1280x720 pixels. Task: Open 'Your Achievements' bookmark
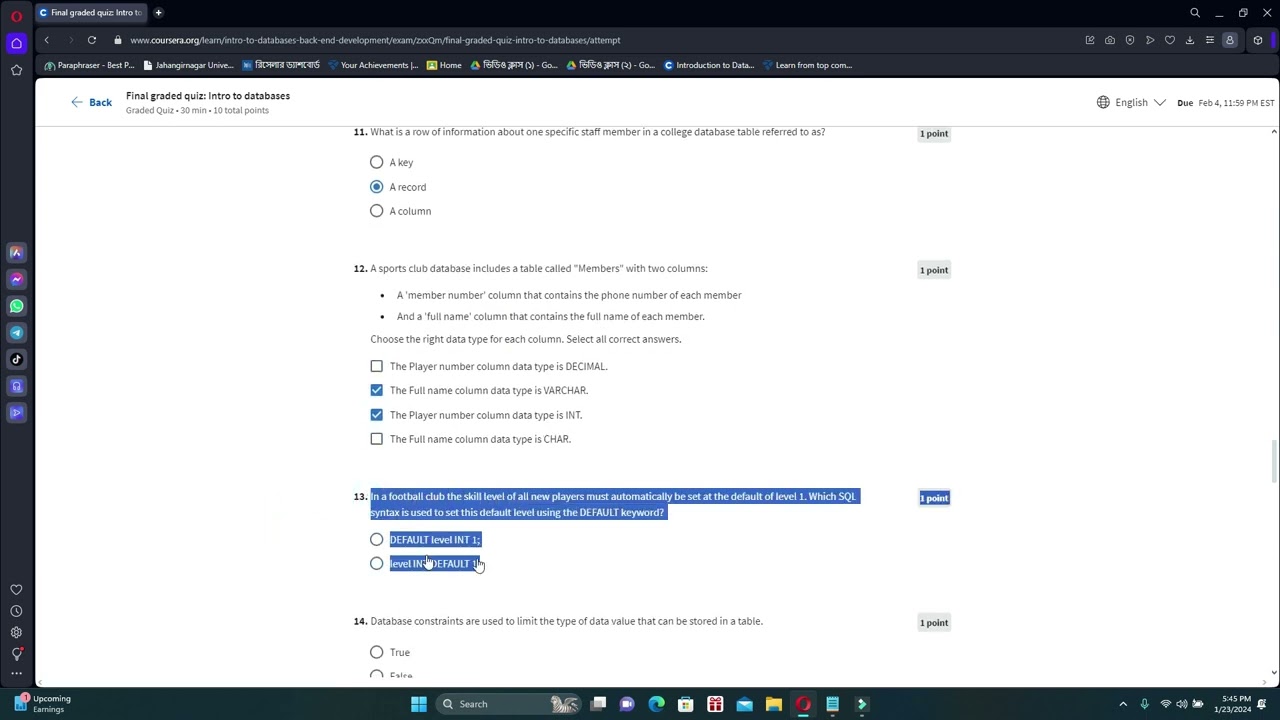[x=373, y=65]
